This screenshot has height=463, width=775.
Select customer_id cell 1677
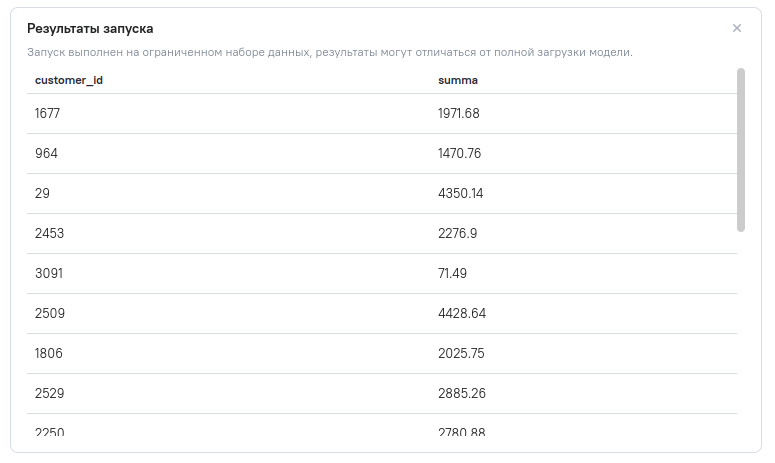pos(48,114)
